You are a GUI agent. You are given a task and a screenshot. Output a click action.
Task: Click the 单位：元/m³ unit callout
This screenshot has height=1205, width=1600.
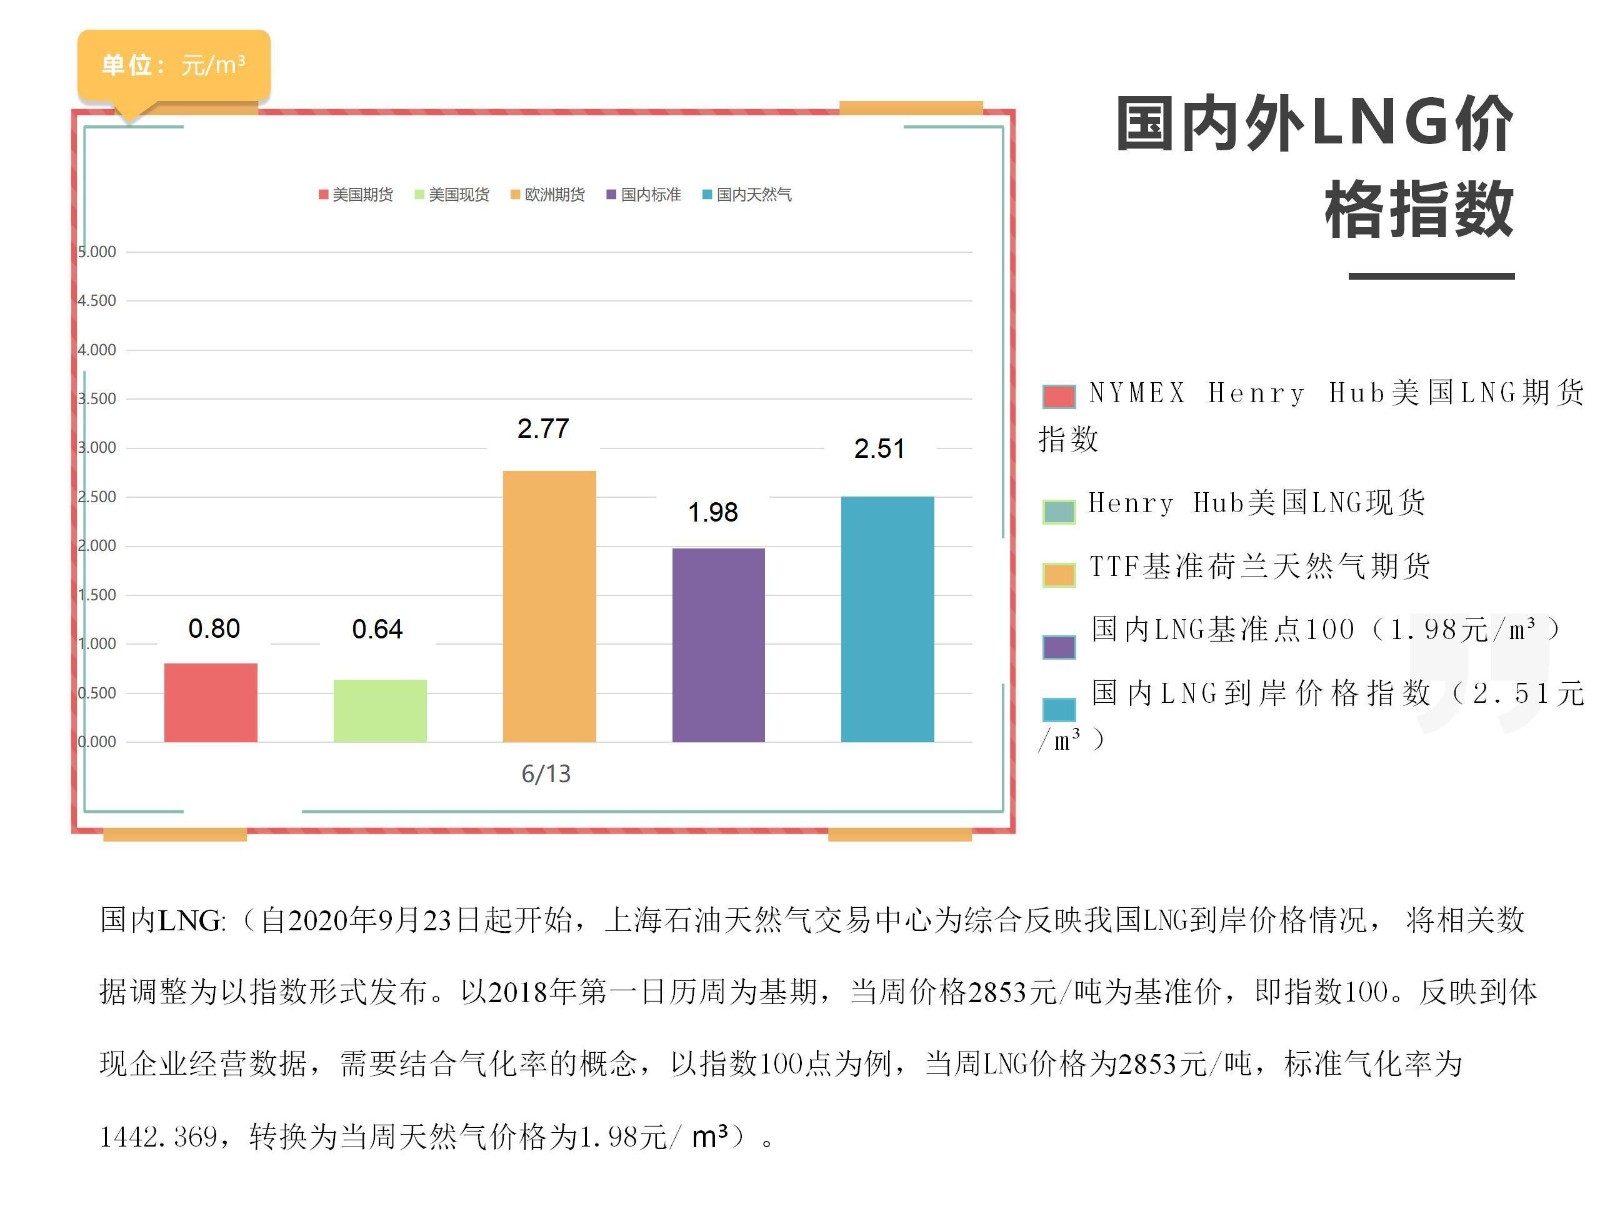point(174,66)
